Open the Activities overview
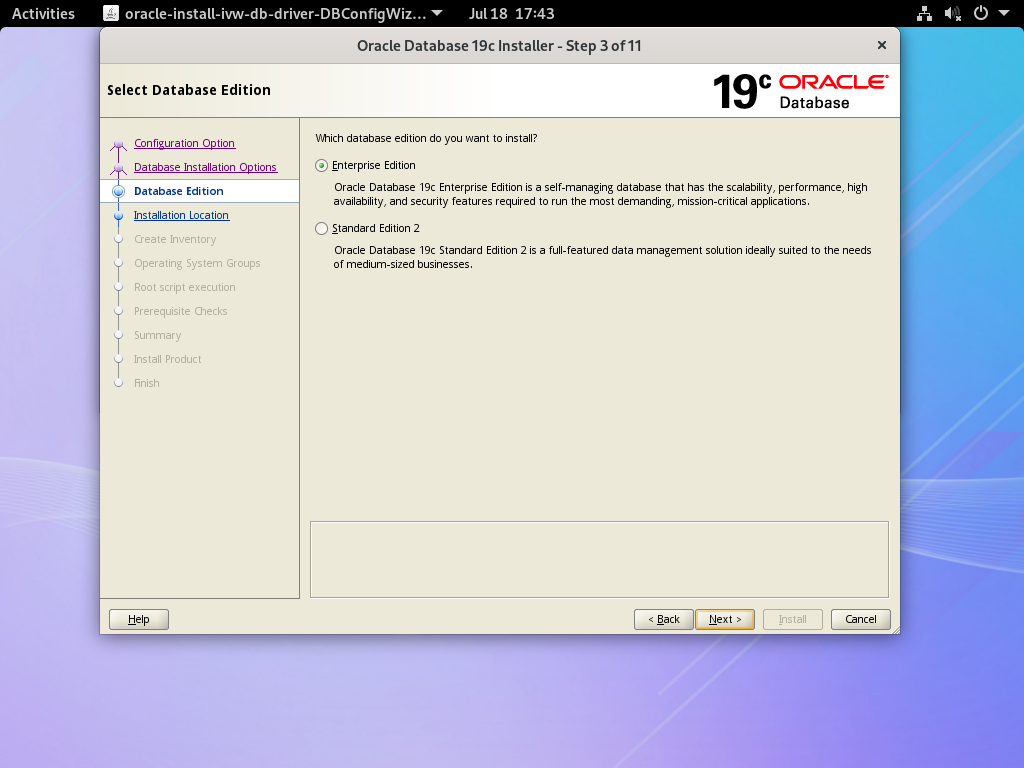Screen dimensions: 1024x768 pyautogui.click(x=43, y=14)
